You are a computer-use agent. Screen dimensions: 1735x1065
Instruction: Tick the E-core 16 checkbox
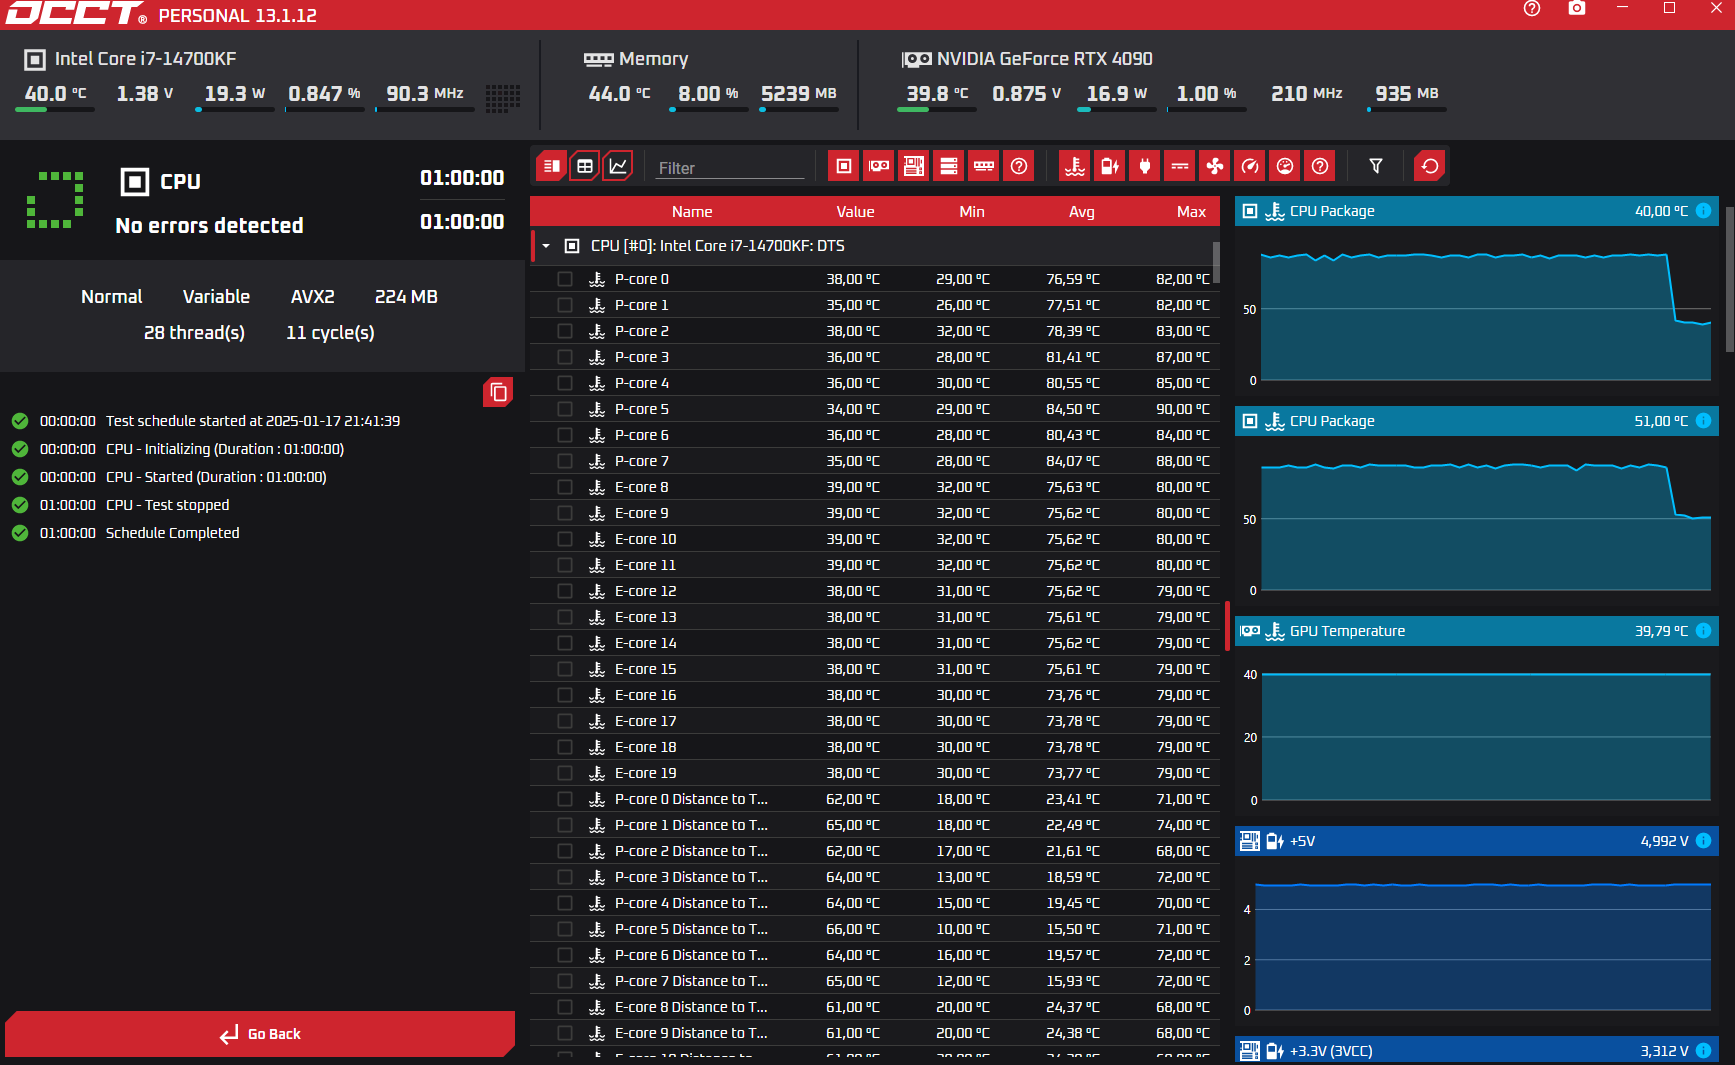click(x=565, y=695)
